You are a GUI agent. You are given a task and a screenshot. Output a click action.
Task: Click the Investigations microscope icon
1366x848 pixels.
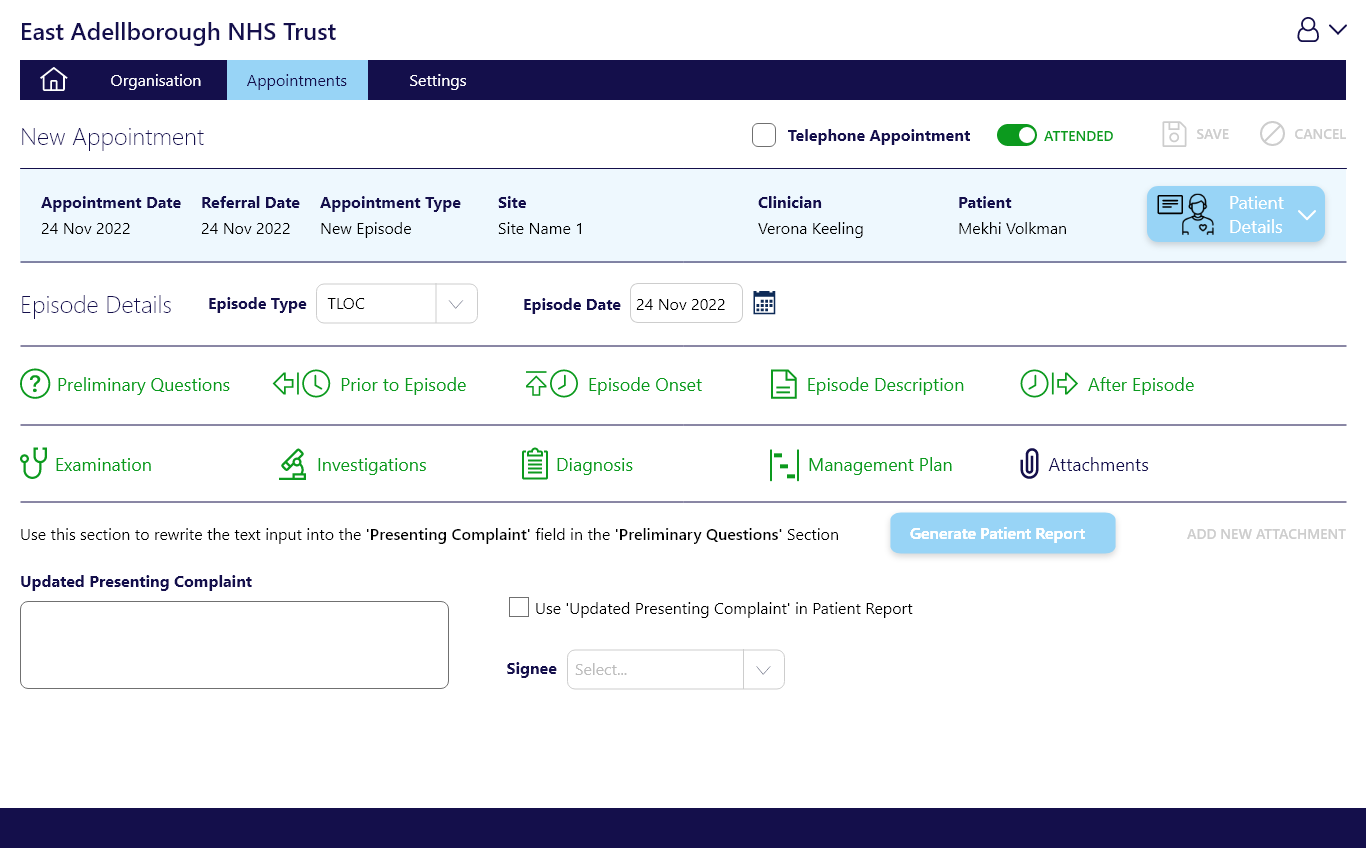click(292, 464)
